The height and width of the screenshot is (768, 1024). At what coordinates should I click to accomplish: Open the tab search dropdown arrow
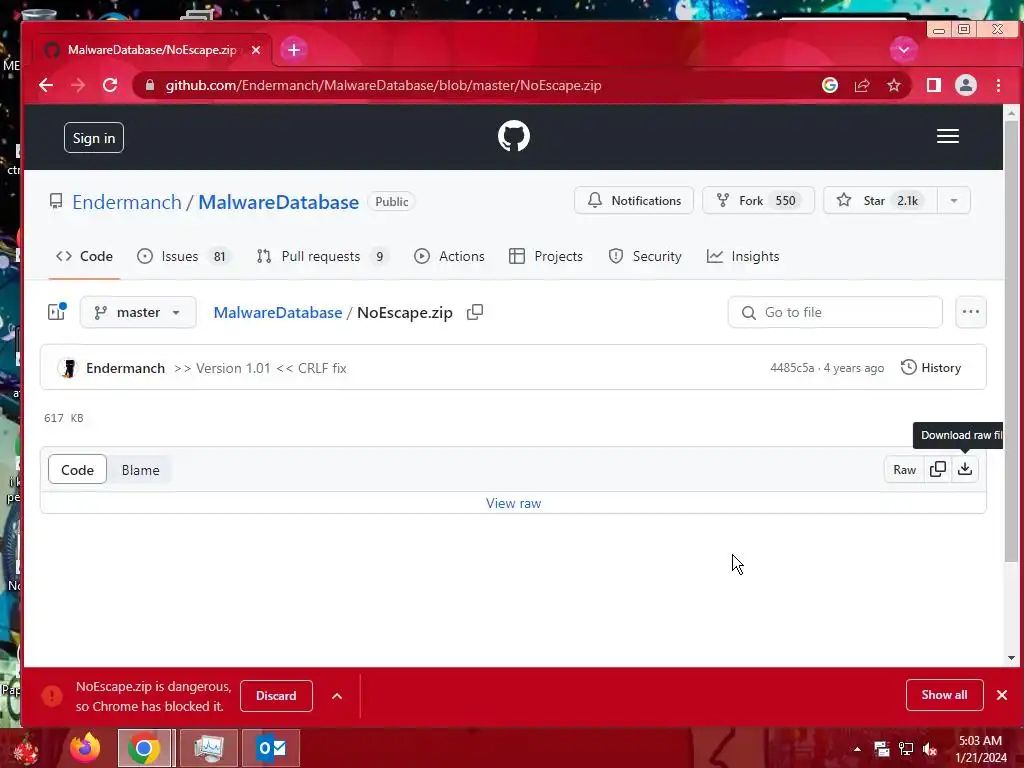point(904,50)
